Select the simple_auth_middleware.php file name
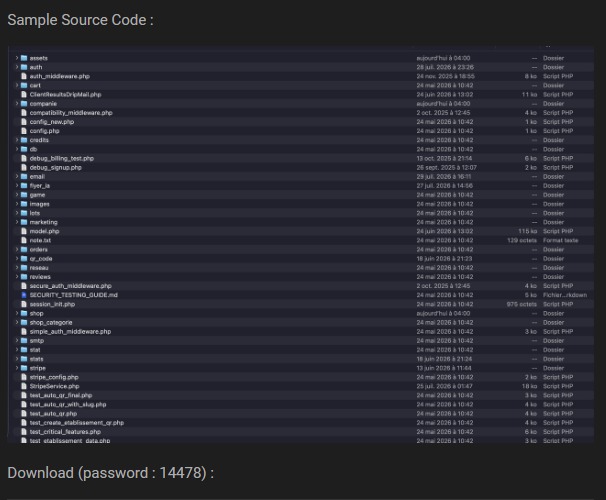 70,332
